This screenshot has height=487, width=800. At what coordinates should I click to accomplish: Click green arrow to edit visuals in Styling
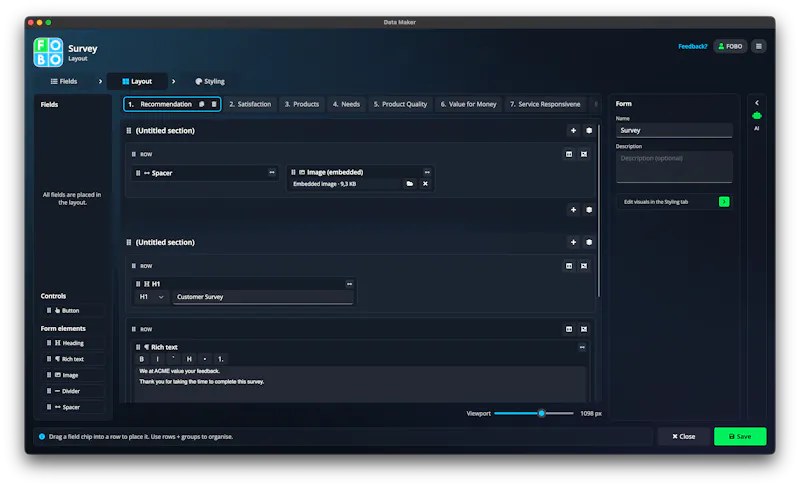[x=724, y=201]
